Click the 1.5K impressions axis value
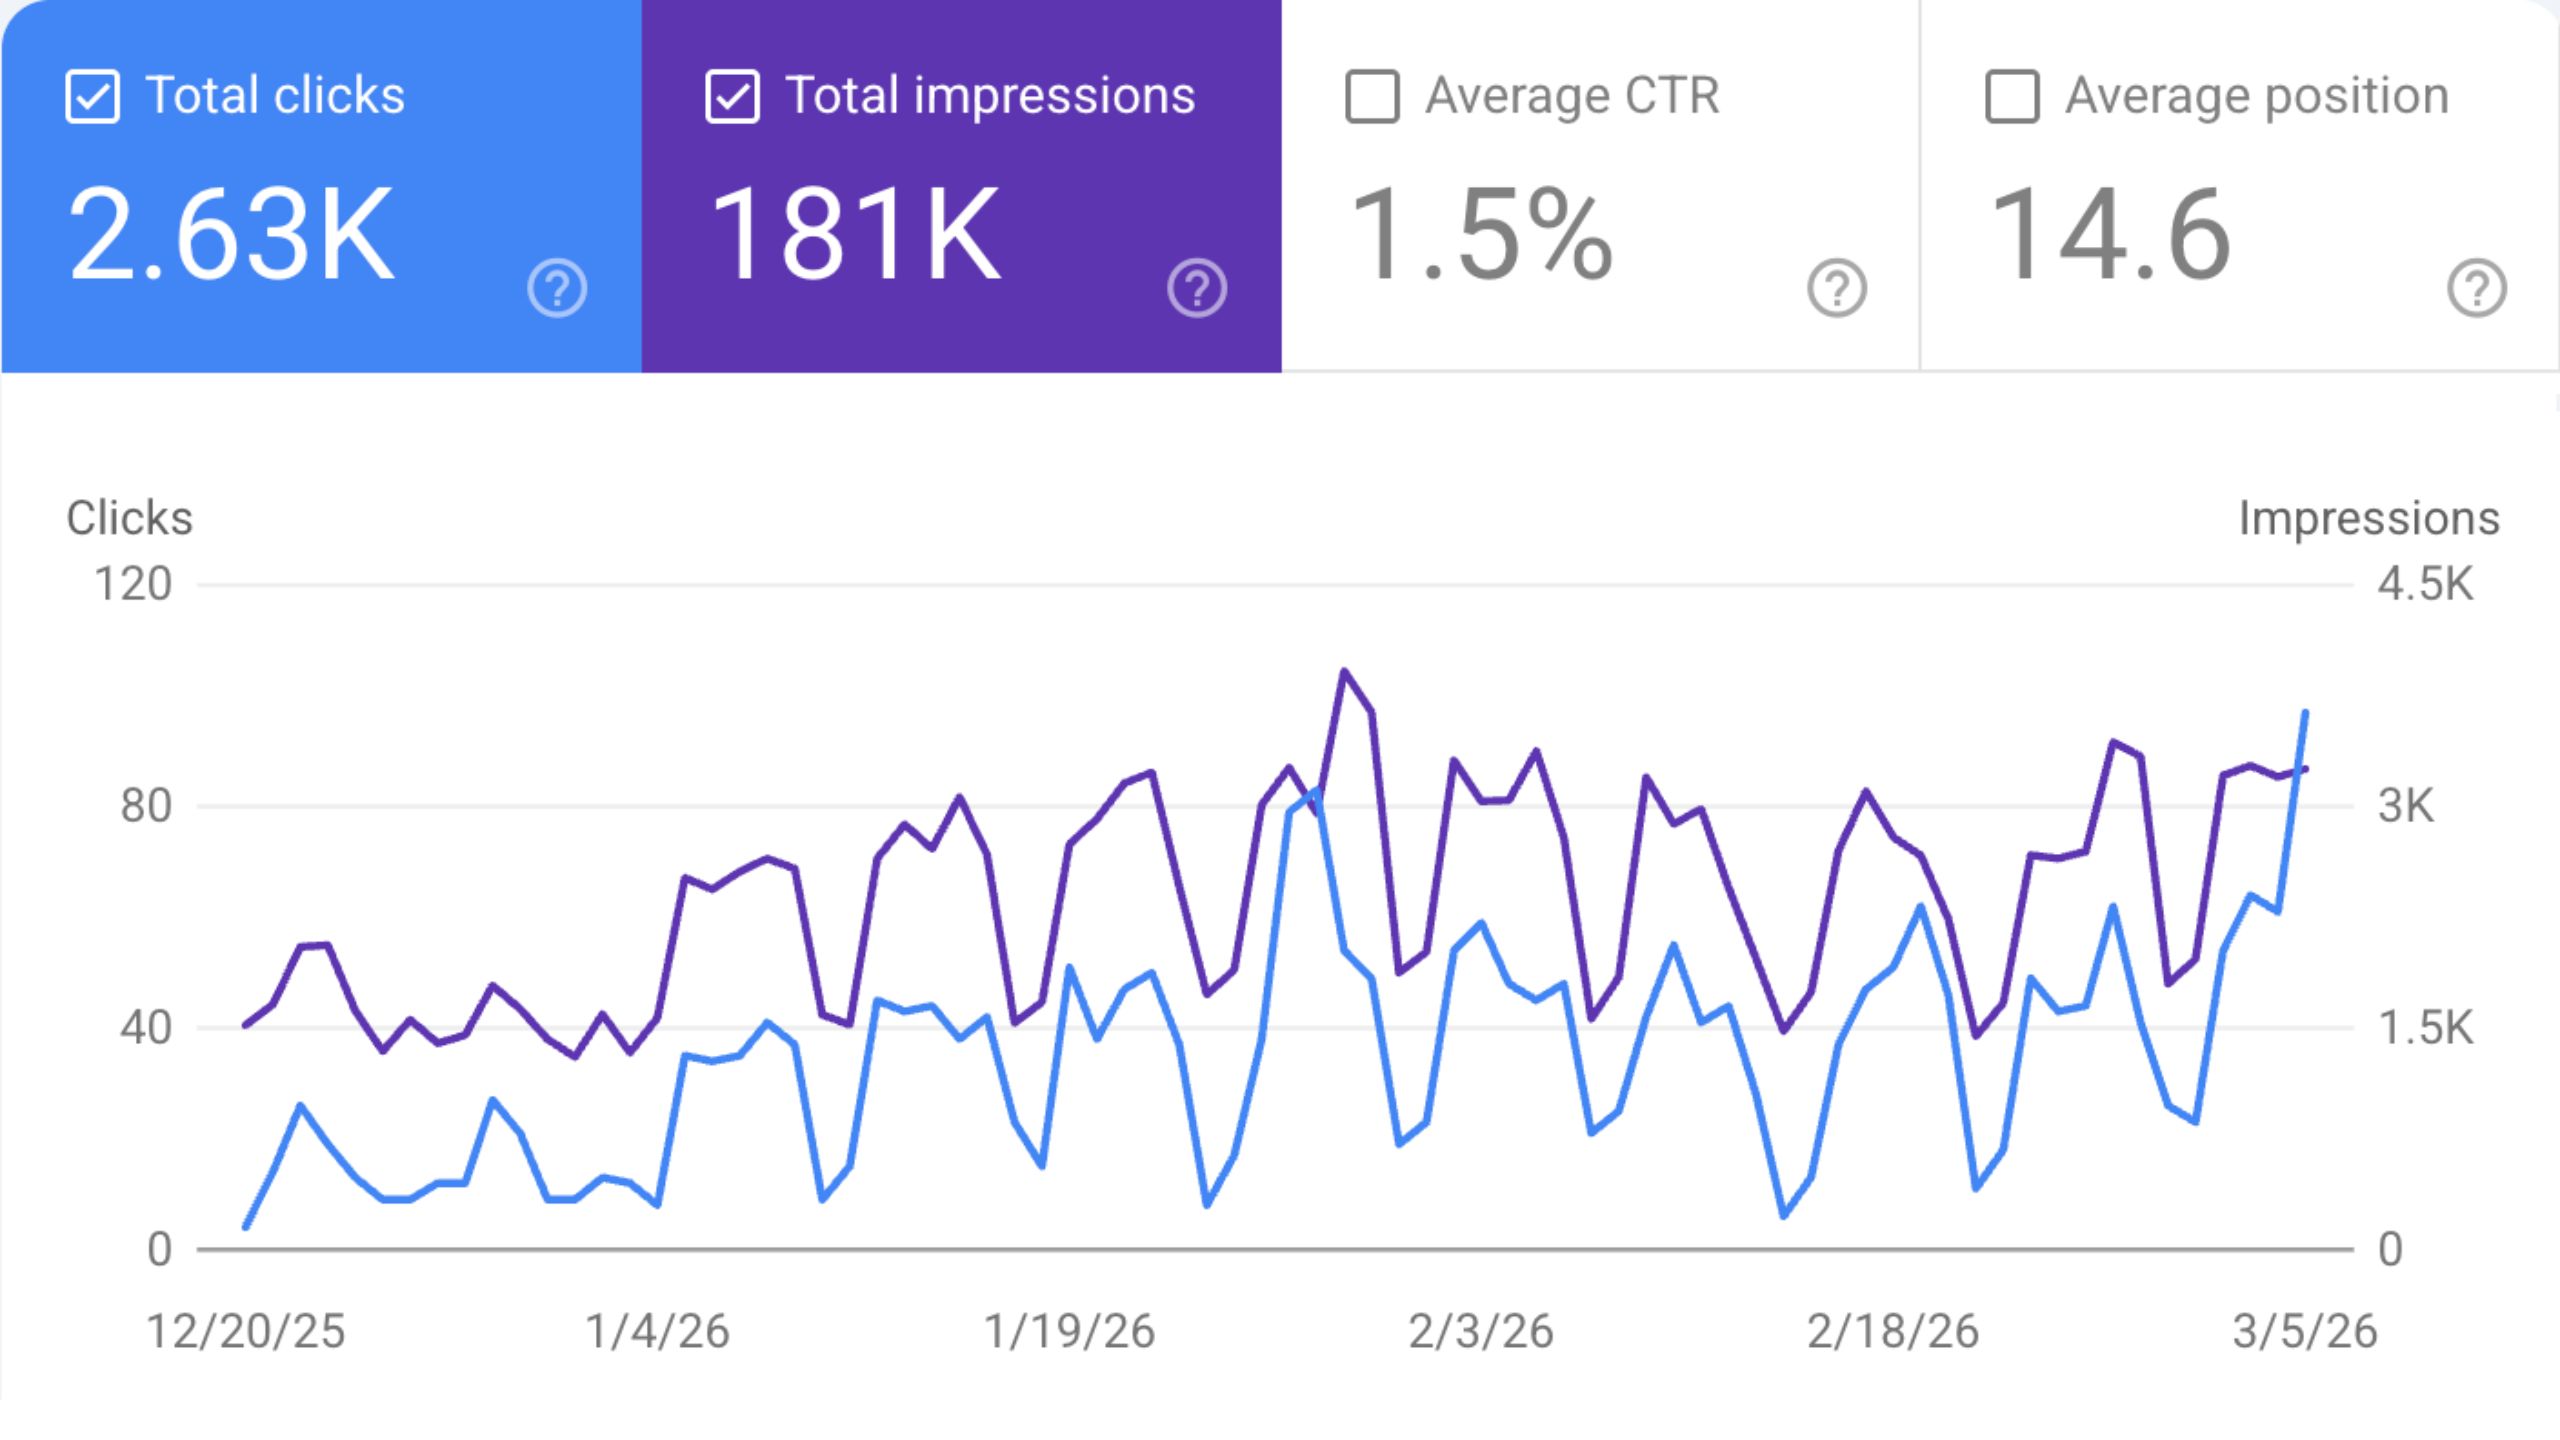This screenshot has width=2560, height=1440. (2426, 1028)
